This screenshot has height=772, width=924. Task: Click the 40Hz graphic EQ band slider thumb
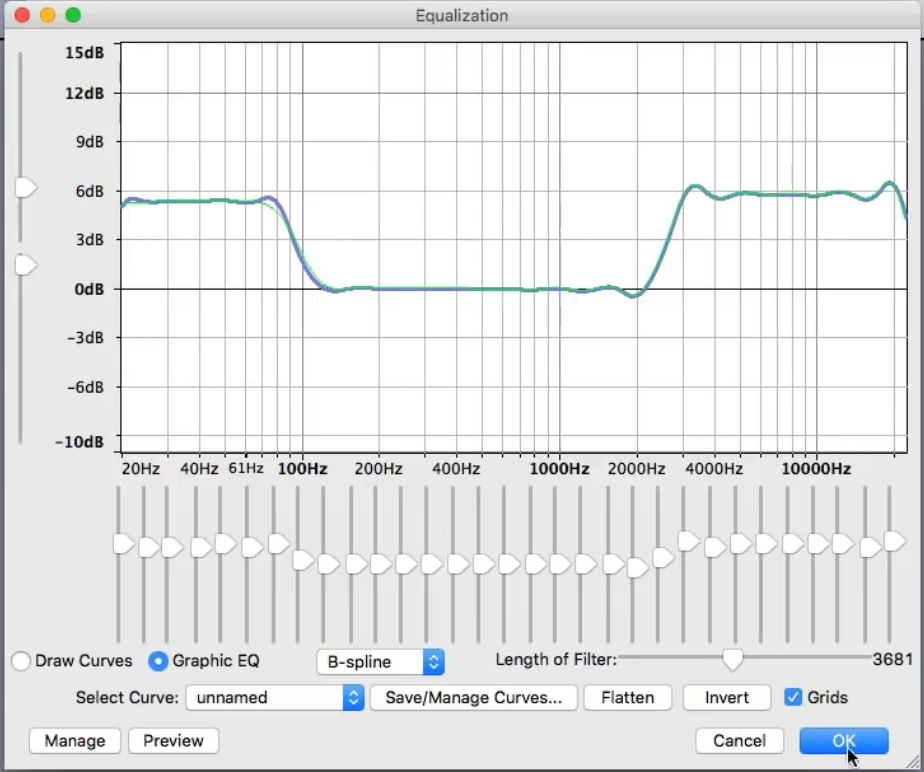pyautogui.click(x=201, y=547)
